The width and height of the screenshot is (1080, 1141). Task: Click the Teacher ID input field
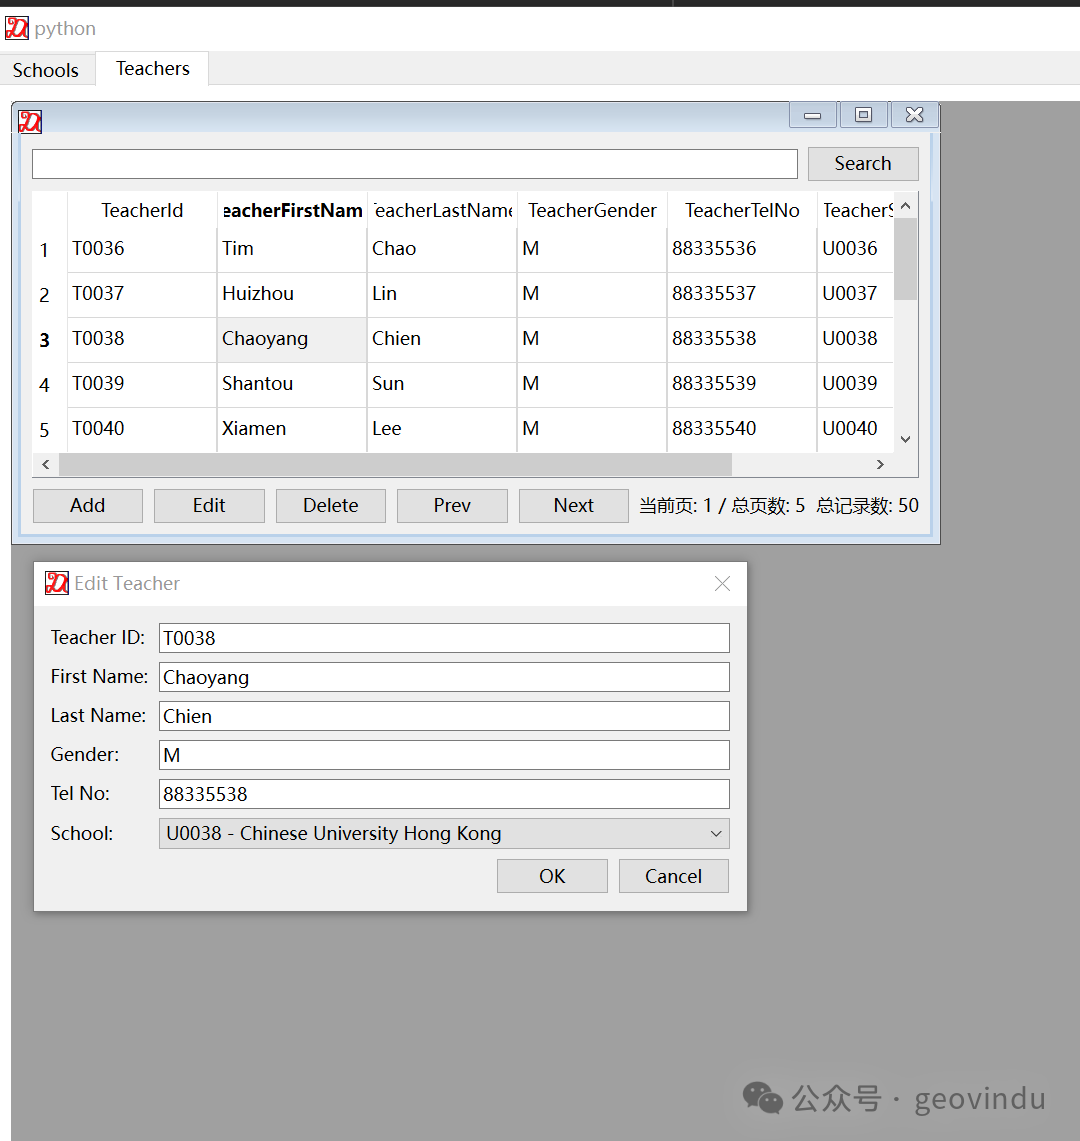(444, 638)
